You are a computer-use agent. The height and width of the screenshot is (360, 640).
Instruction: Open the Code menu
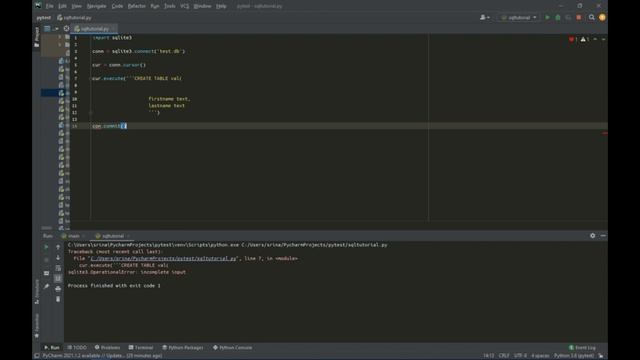pyautogui.click(x=117, y=6)
